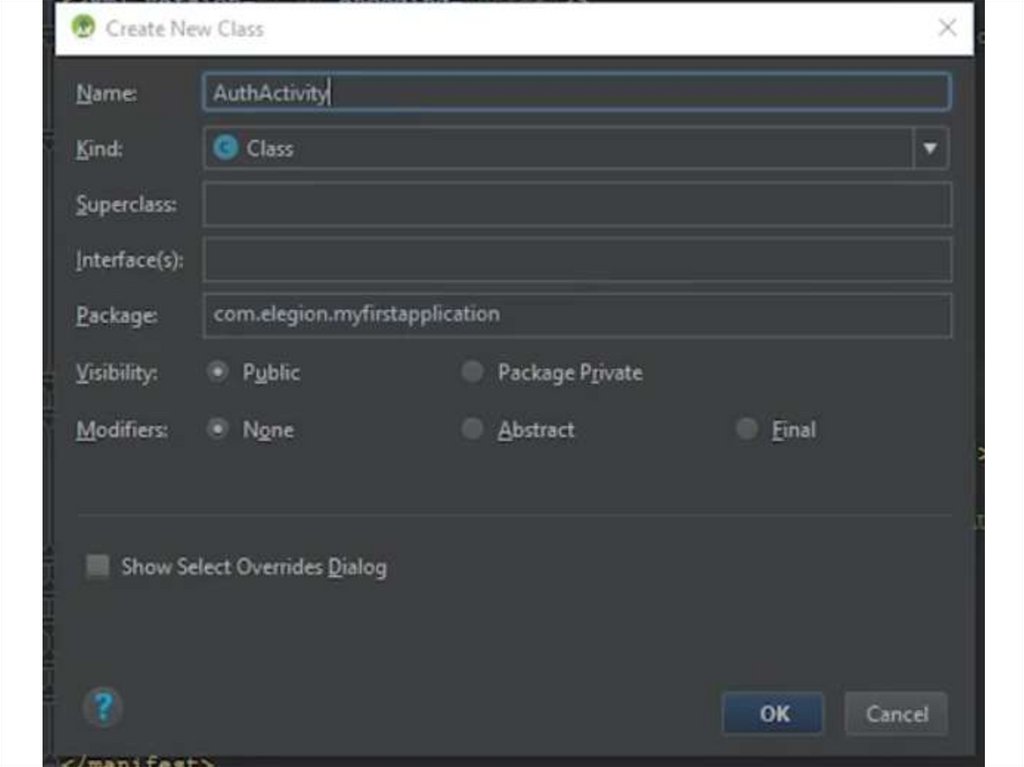Click the Class kind icon in Kind field
The width and height of the screenshot is (1024, 767).
226,148
